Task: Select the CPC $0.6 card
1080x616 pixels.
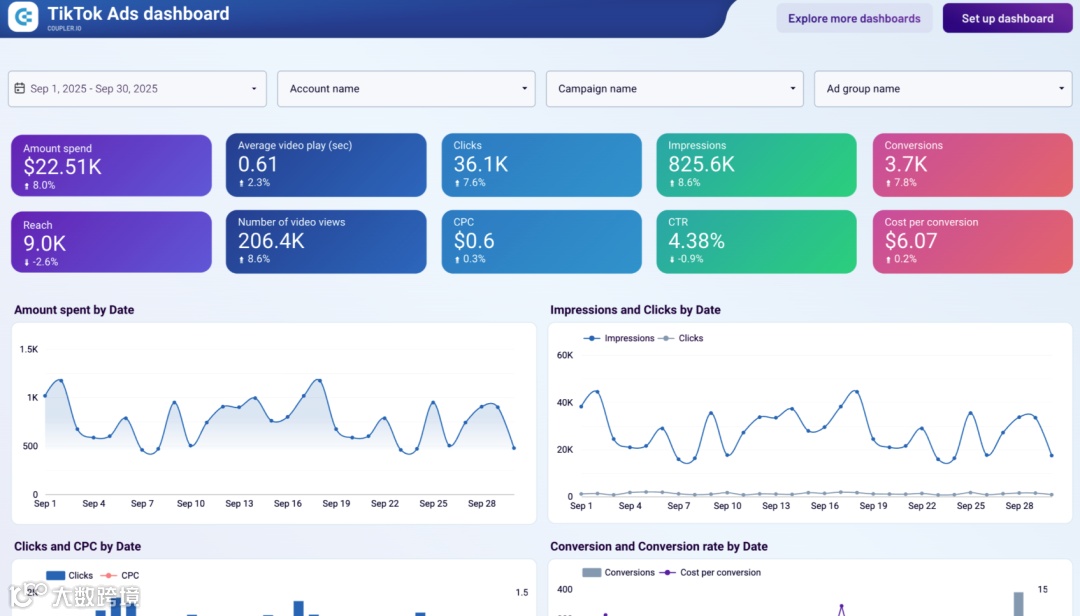Action: (541, 242)
